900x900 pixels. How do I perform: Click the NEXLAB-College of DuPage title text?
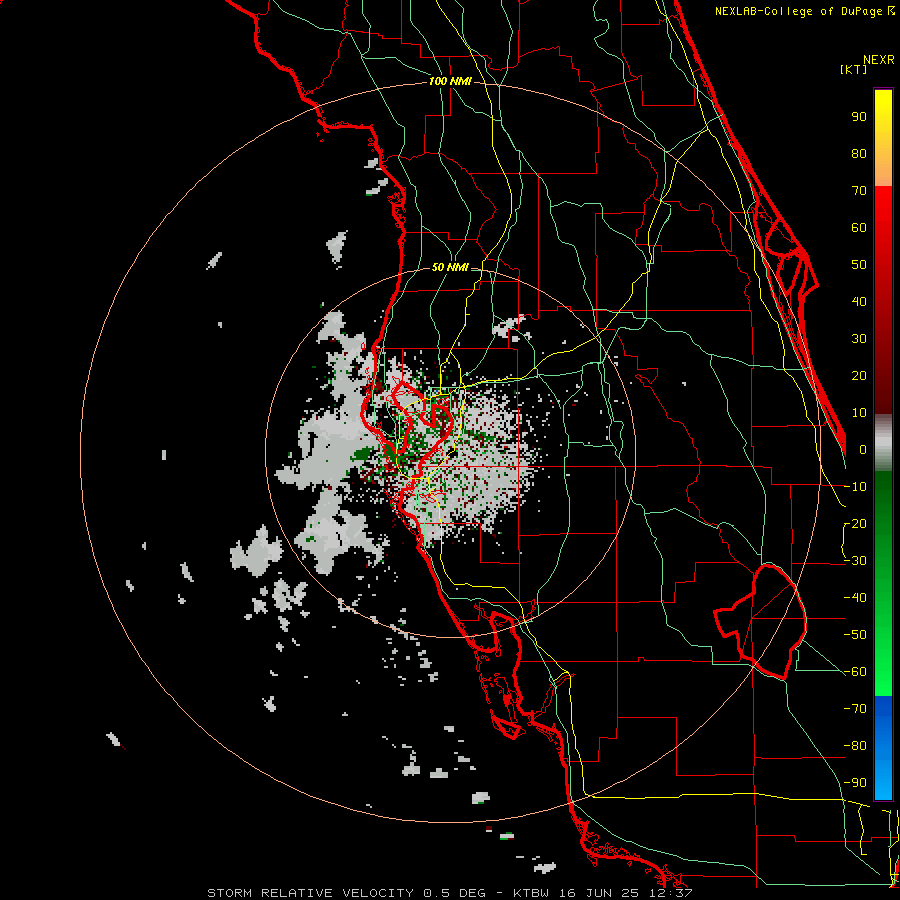coord(798,11)
